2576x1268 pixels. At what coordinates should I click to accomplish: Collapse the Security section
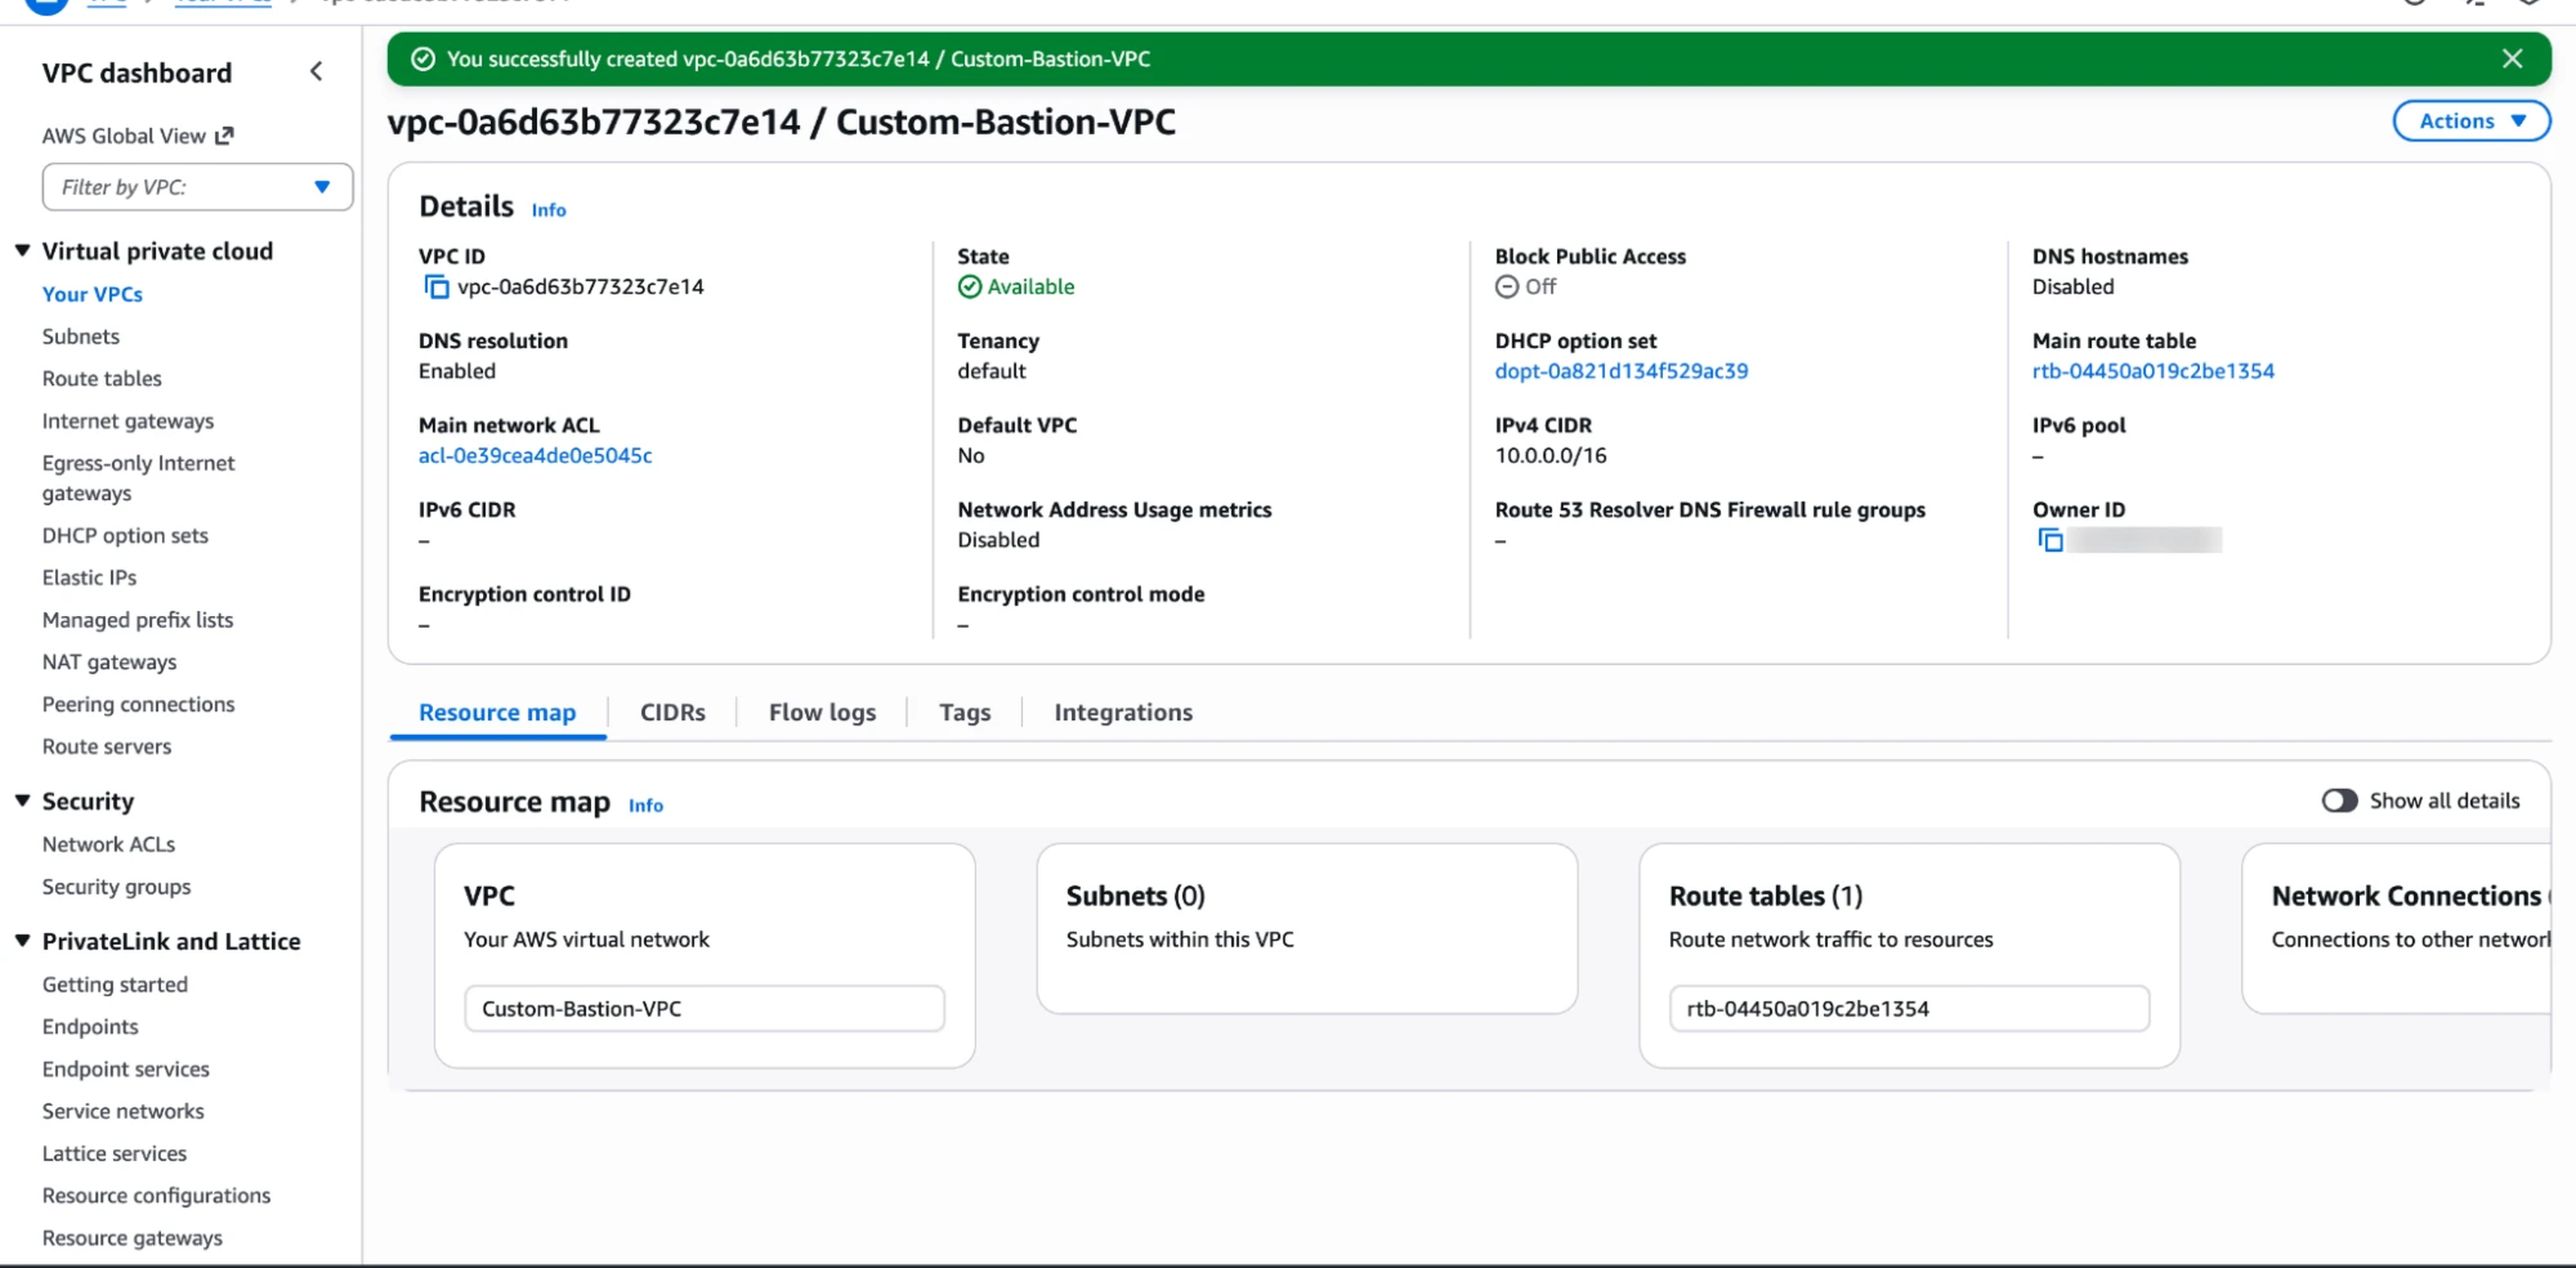click(22, 801)
